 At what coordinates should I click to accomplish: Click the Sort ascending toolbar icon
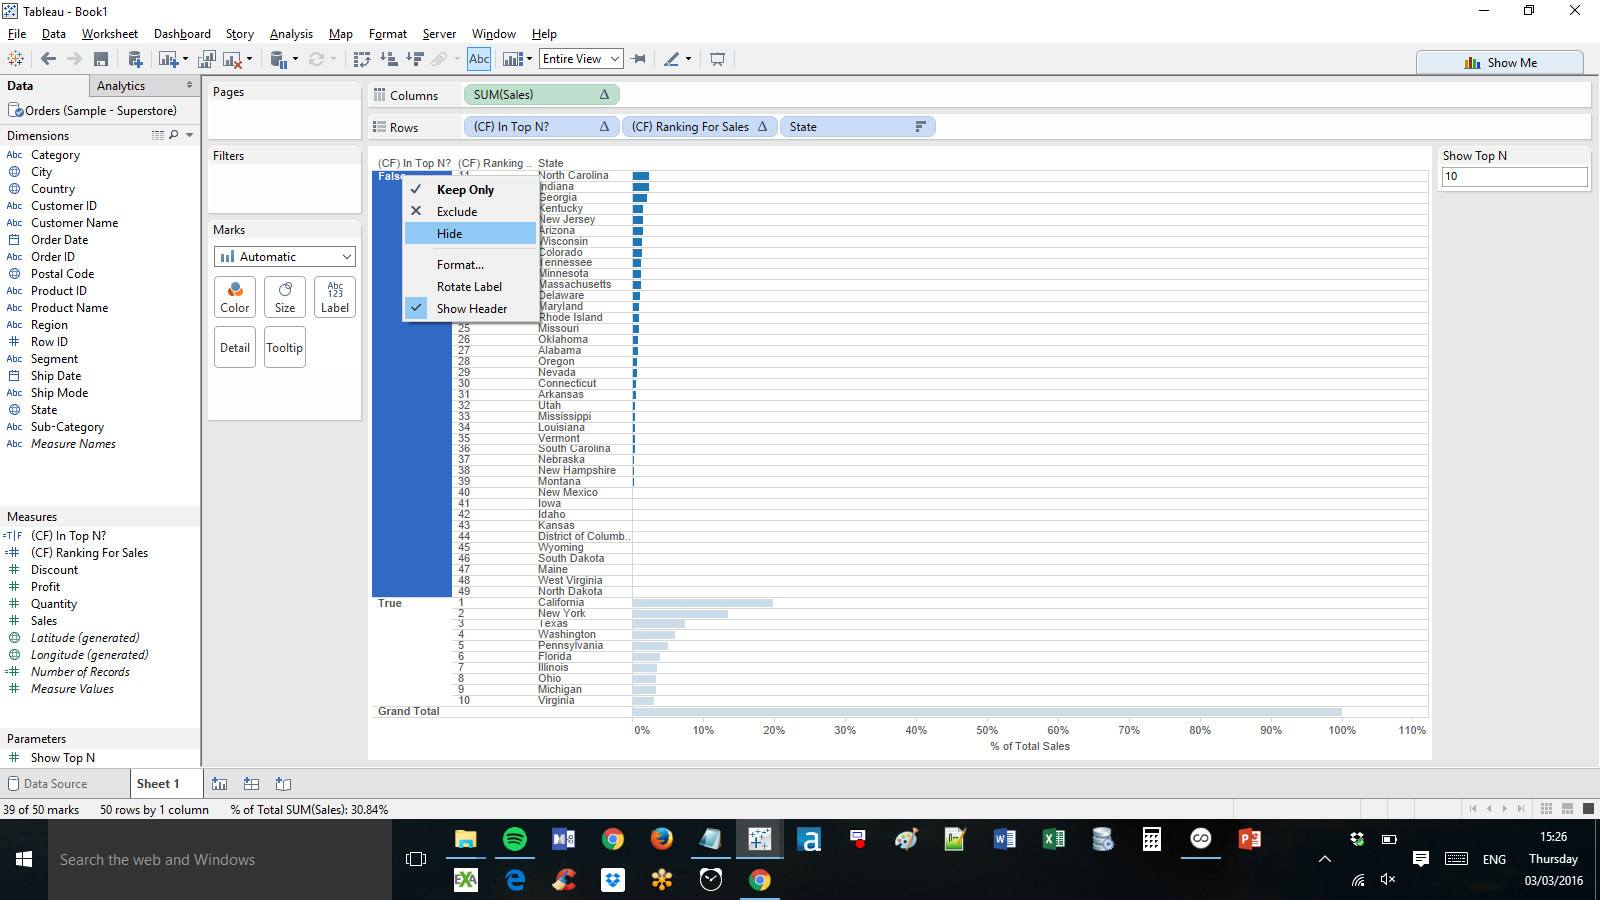389,60
